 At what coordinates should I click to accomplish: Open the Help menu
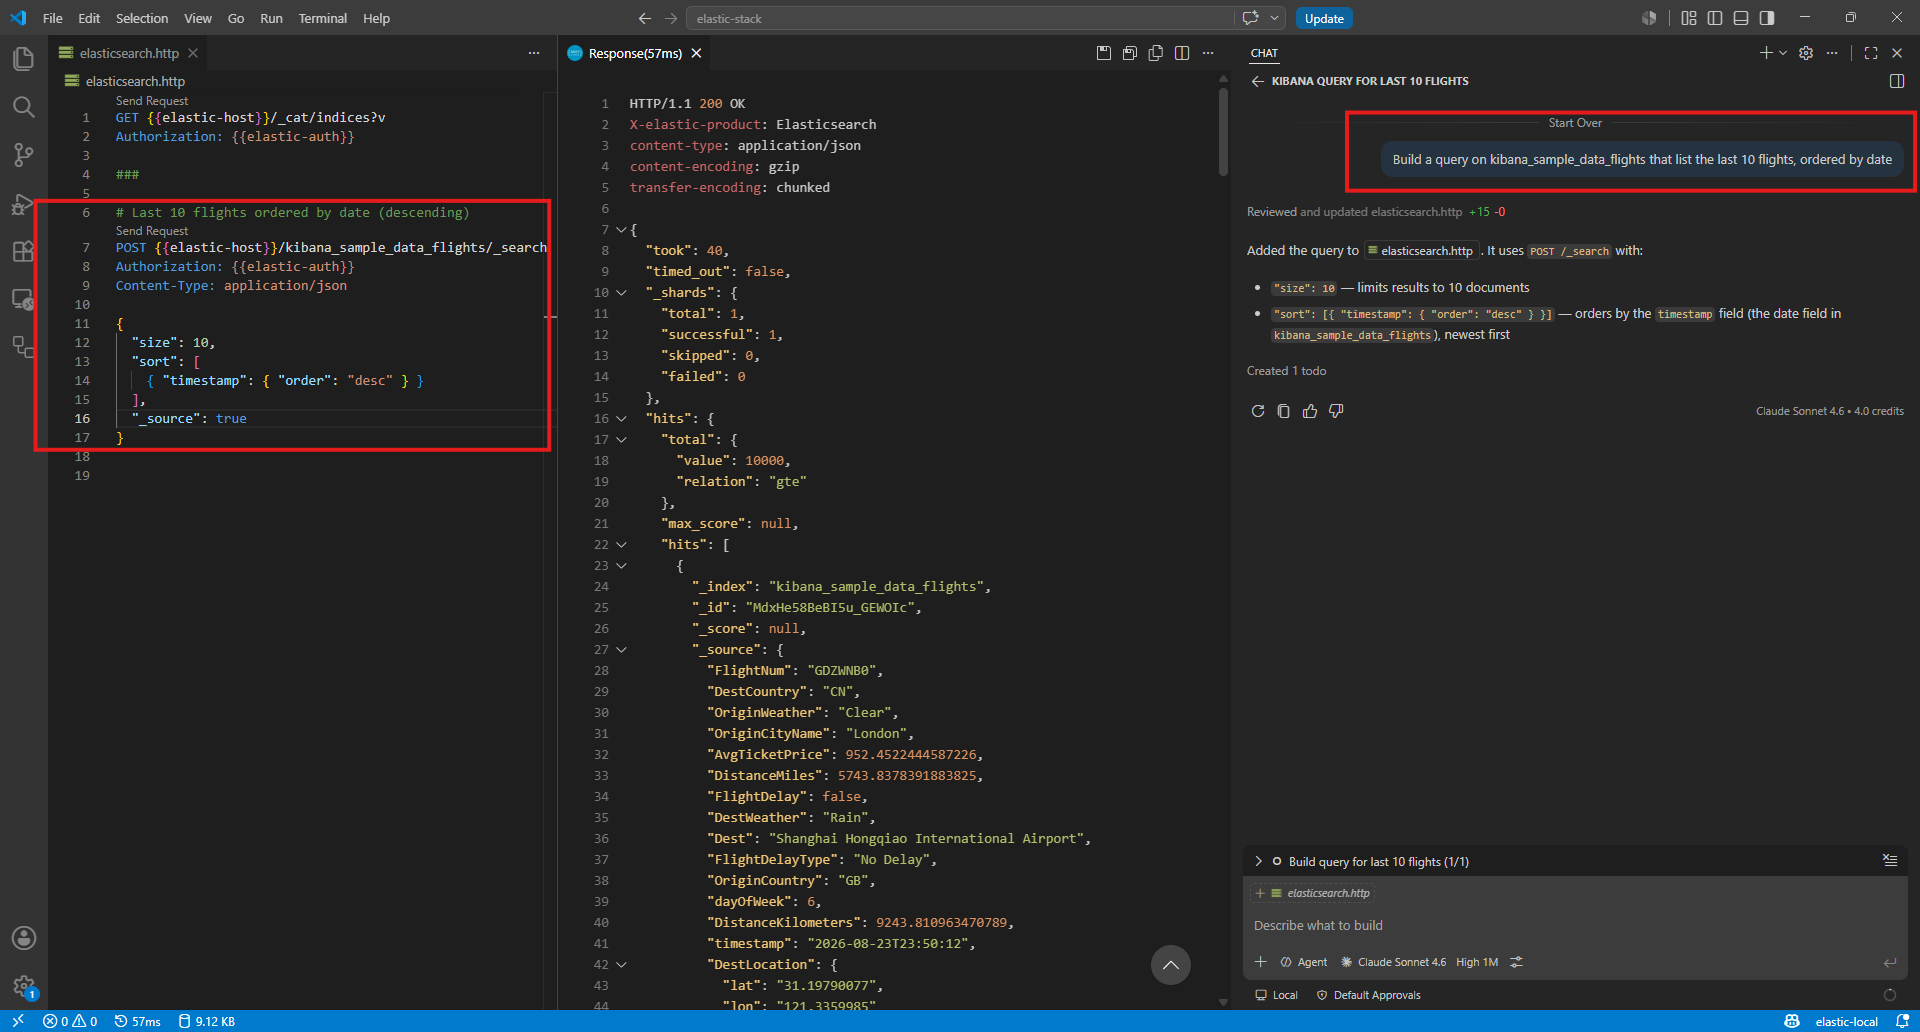click(376, 18)
